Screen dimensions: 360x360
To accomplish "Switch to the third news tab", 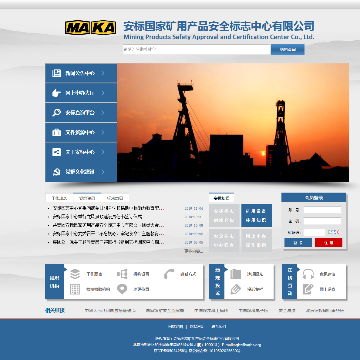I will click(x=115, y=198).
